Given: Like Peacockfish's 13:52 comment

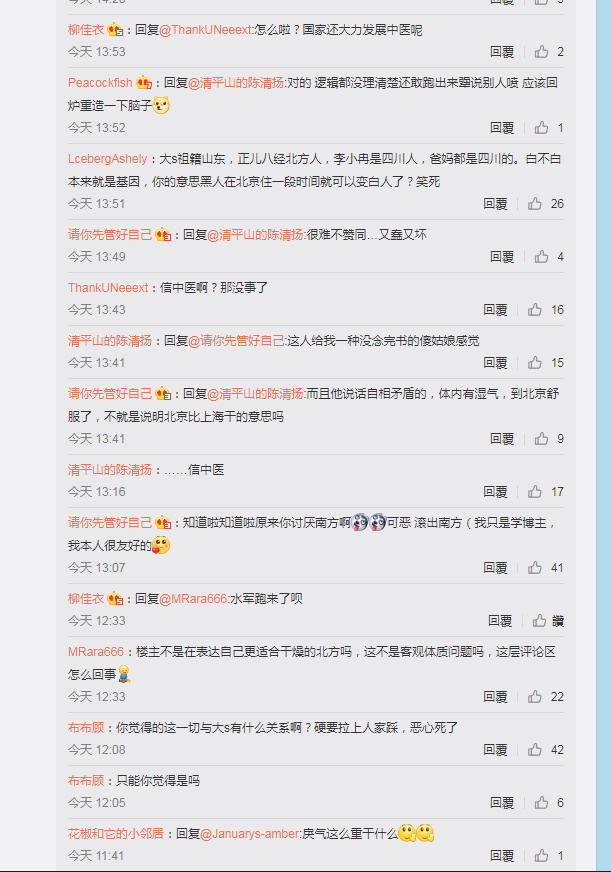Looking at the screenshot, I should [x=542, y=128].
